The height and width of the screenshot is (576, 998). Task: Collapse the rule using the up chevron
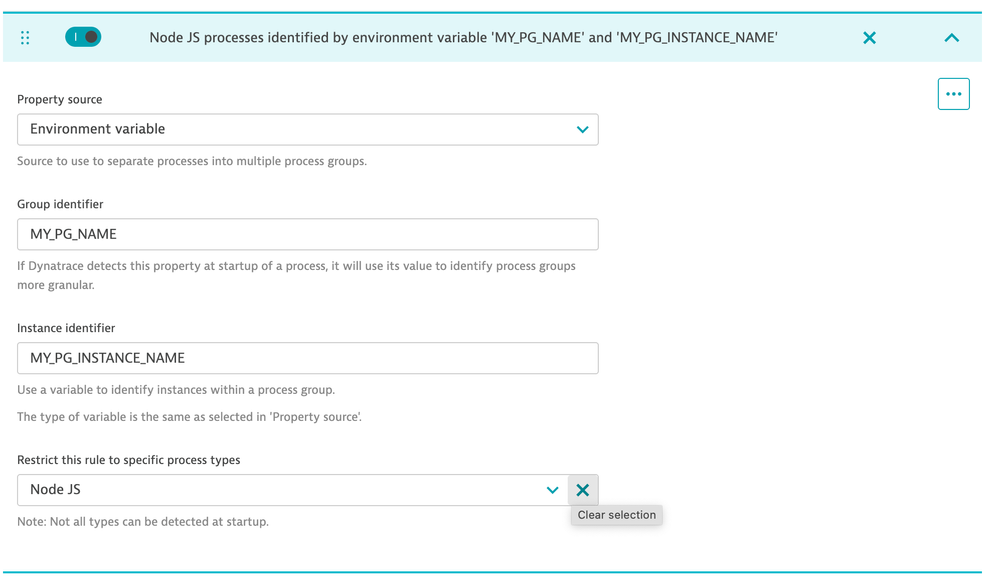coord(951,38)
